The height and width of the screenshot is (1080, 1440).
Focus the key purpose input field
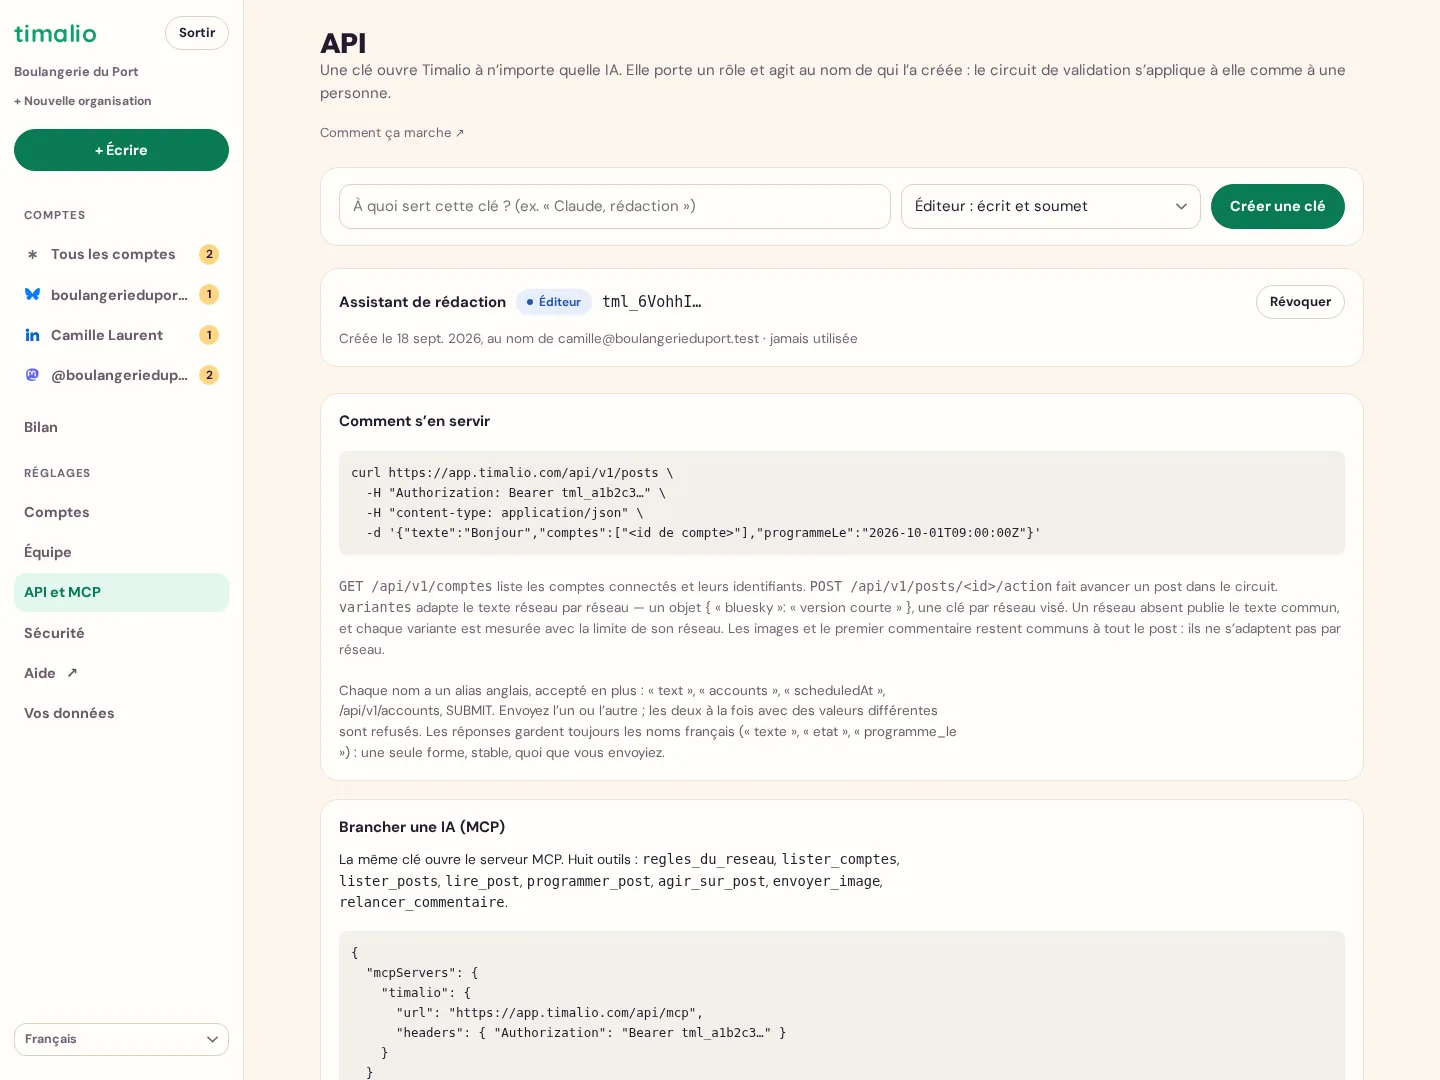pos(615,206)
